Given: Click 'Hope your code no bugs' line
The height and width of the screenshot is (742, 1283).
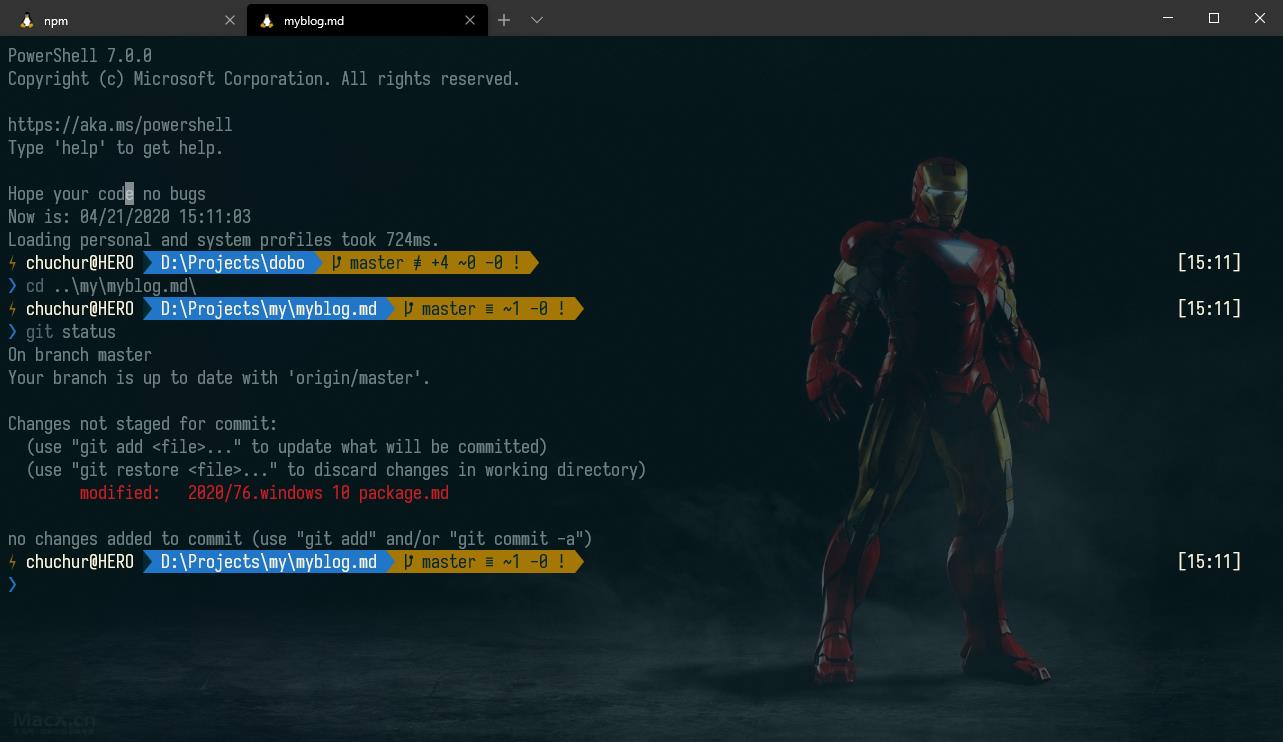Looking at the screenshot, I should coord(107,194).
